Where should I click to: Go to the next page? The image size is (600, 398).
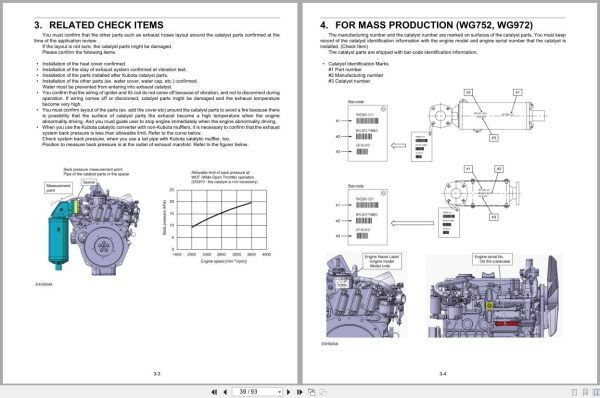(289, 392)
